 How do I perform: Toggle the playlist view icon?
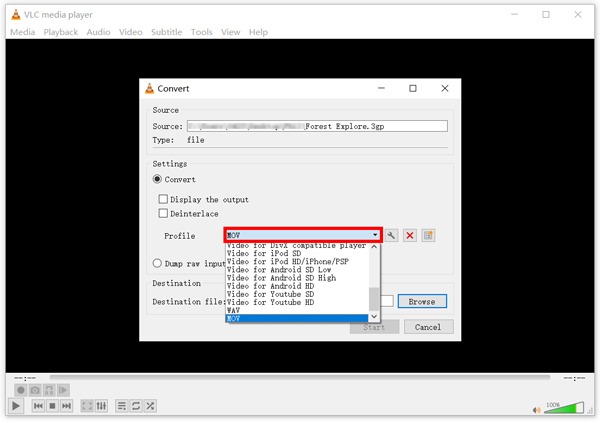tap(122, 406)
